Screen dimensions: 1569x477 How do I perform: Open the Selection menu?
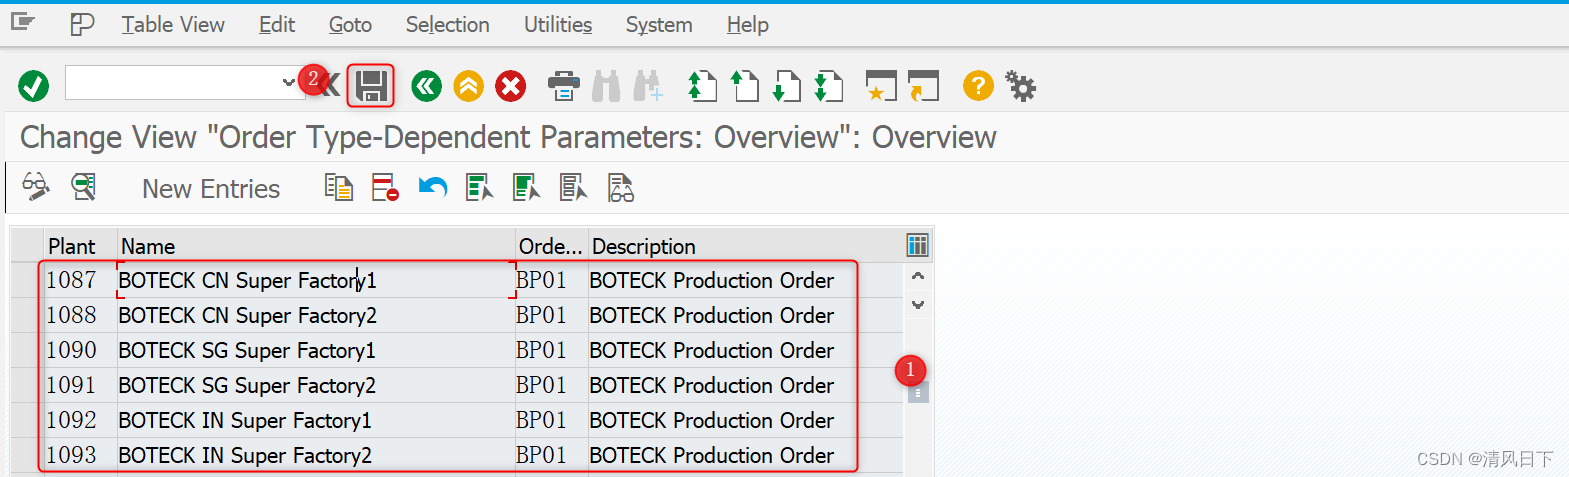tap(447, 25)
